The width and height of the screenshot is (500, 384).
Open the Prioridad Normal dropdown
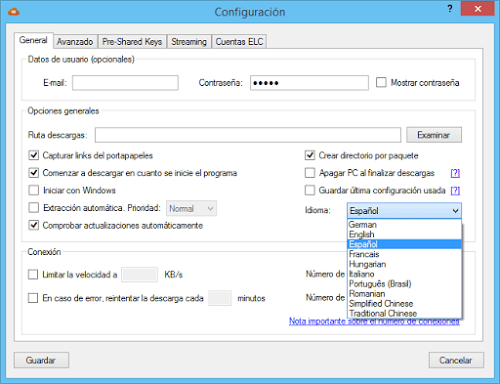(x=191, y=209)
